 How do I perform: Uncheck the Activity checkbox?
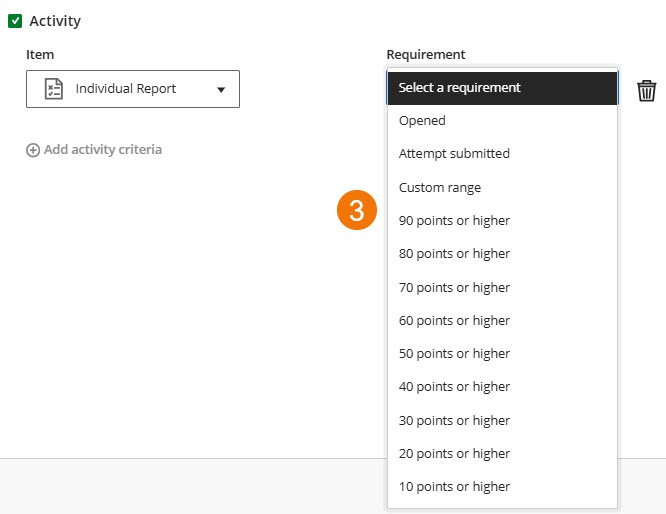tap(15, 21)
